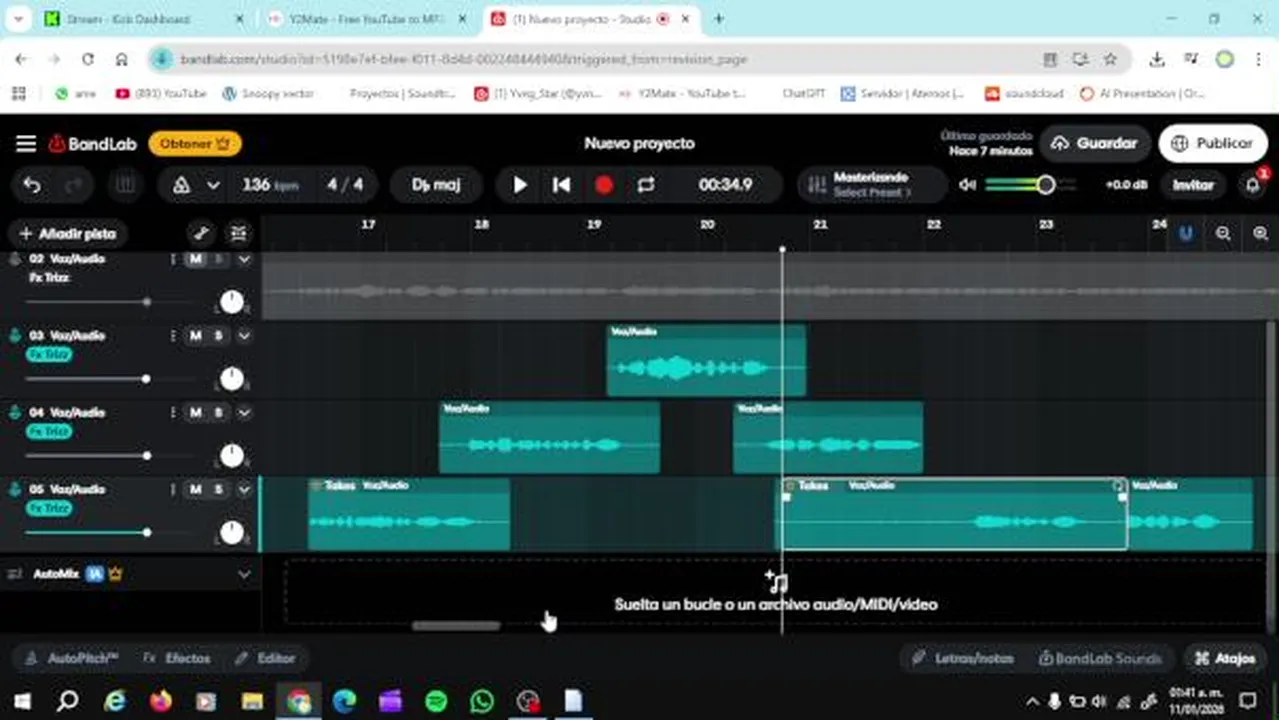The height and width of the screenshot is (720, 1279).
Task: Open the D♭ maj key selector
Action: tap(436, 185)
